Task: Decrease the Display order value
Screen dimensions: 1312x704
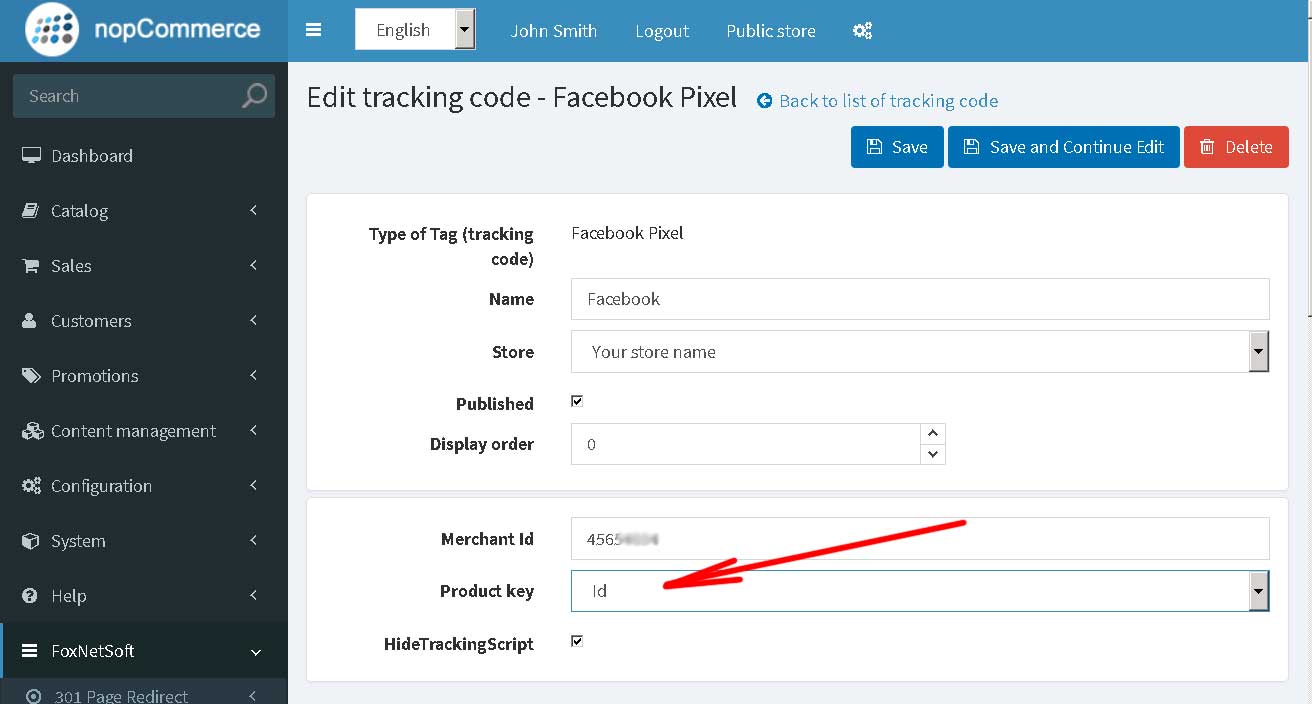Action: pyautogui.click(x=932, y=454)
